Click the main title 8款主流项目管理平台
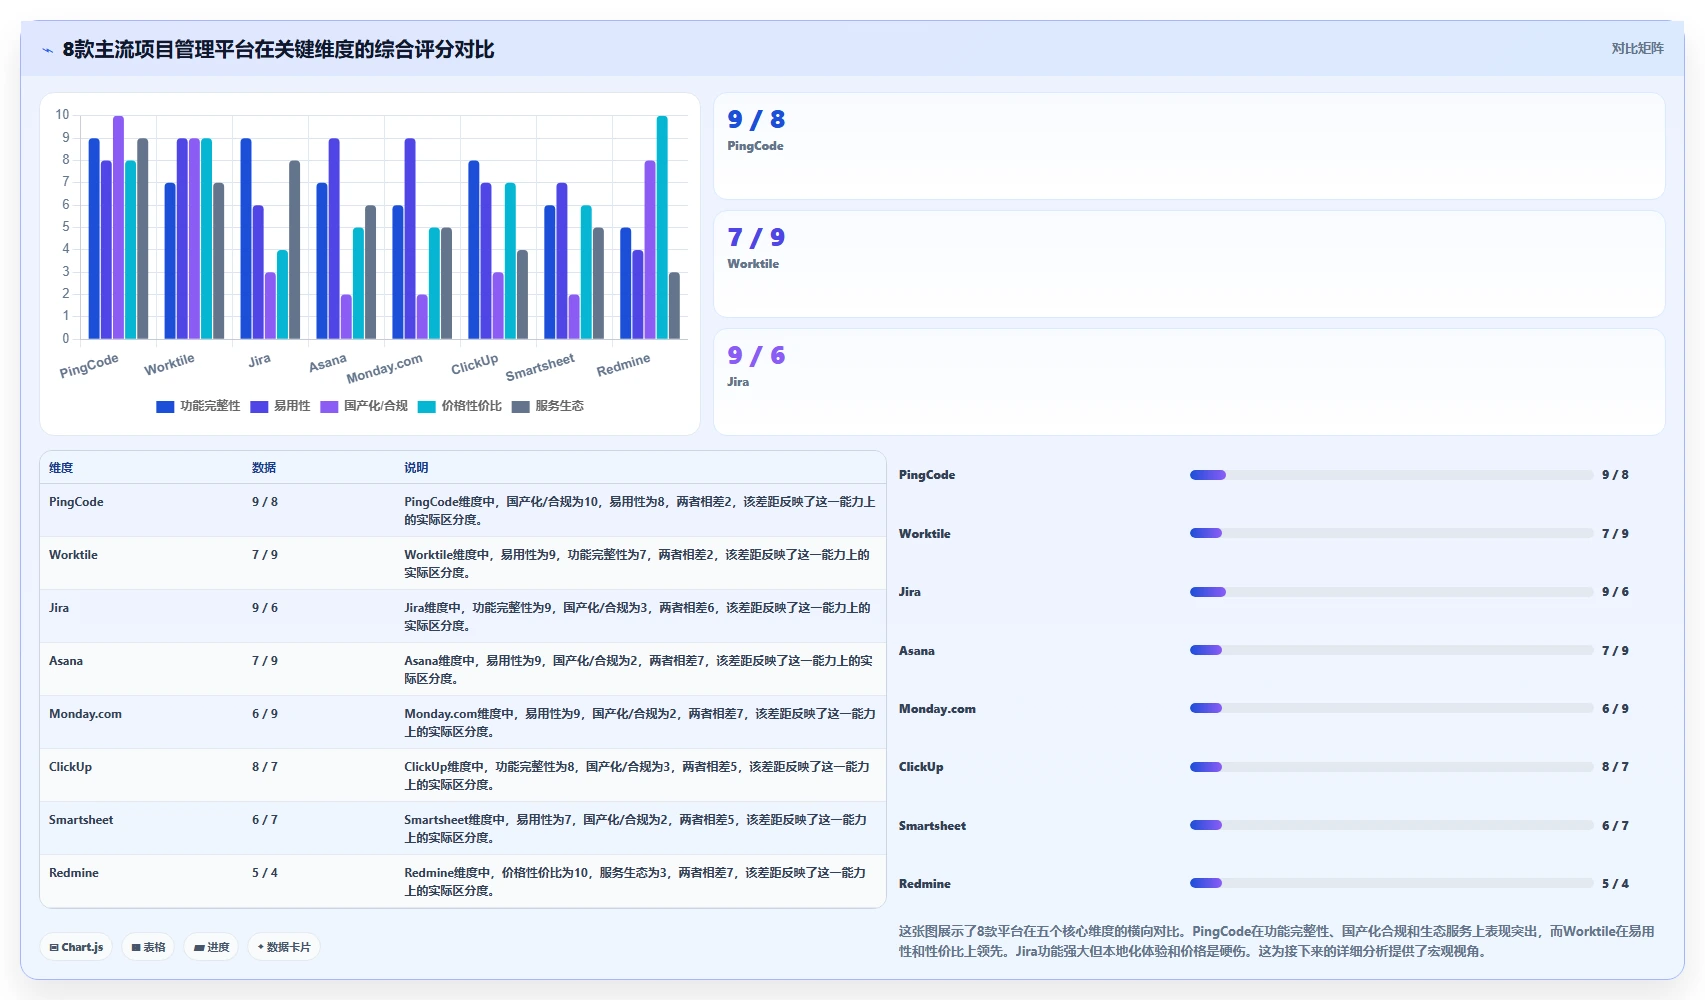Viewport: 1705px width, 1000px height. pos(278,50)
